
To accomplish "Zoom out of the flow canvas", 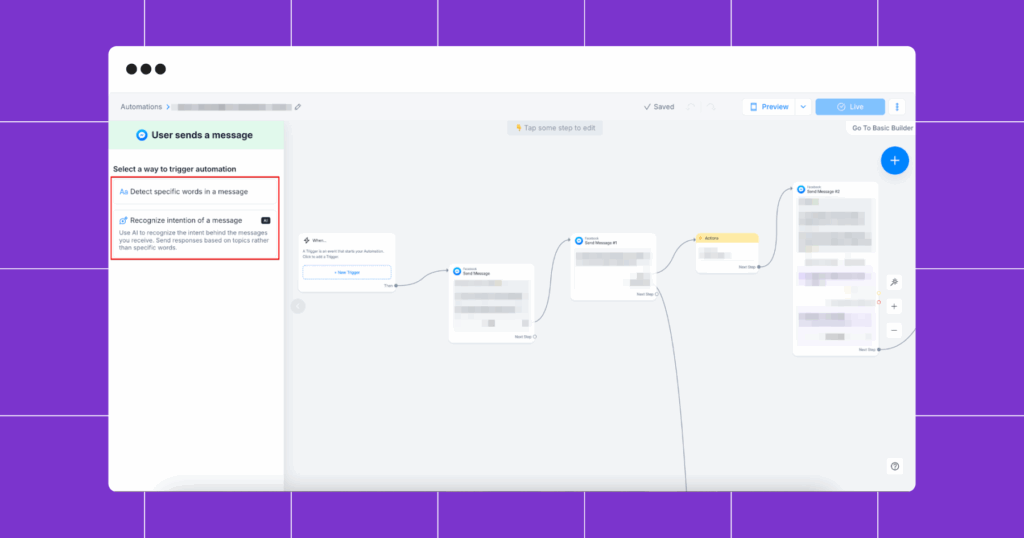I will click(894, 330).
